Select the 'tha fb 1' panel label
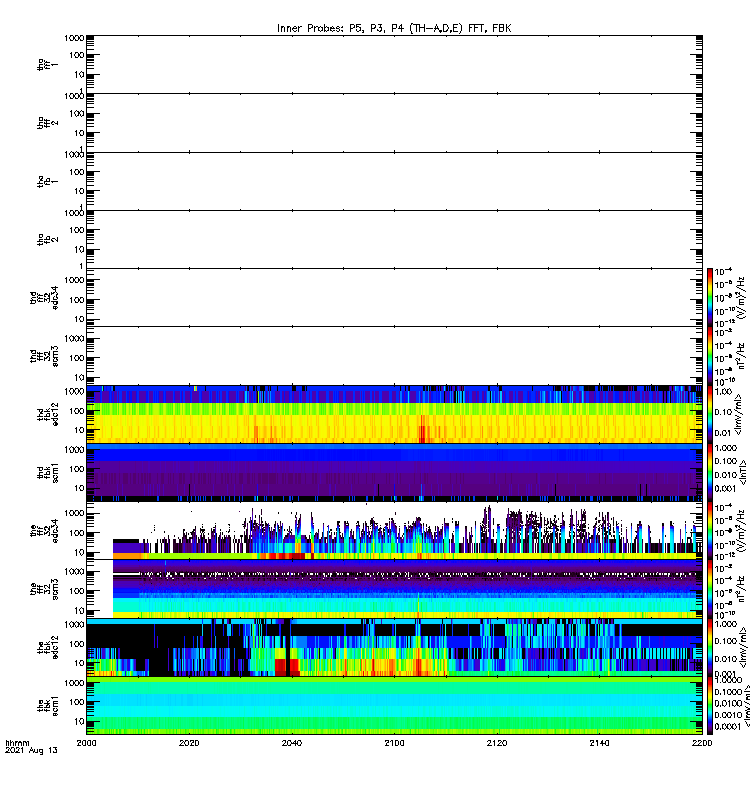Screen dimensions: 750x800 (x=48, y=181)
